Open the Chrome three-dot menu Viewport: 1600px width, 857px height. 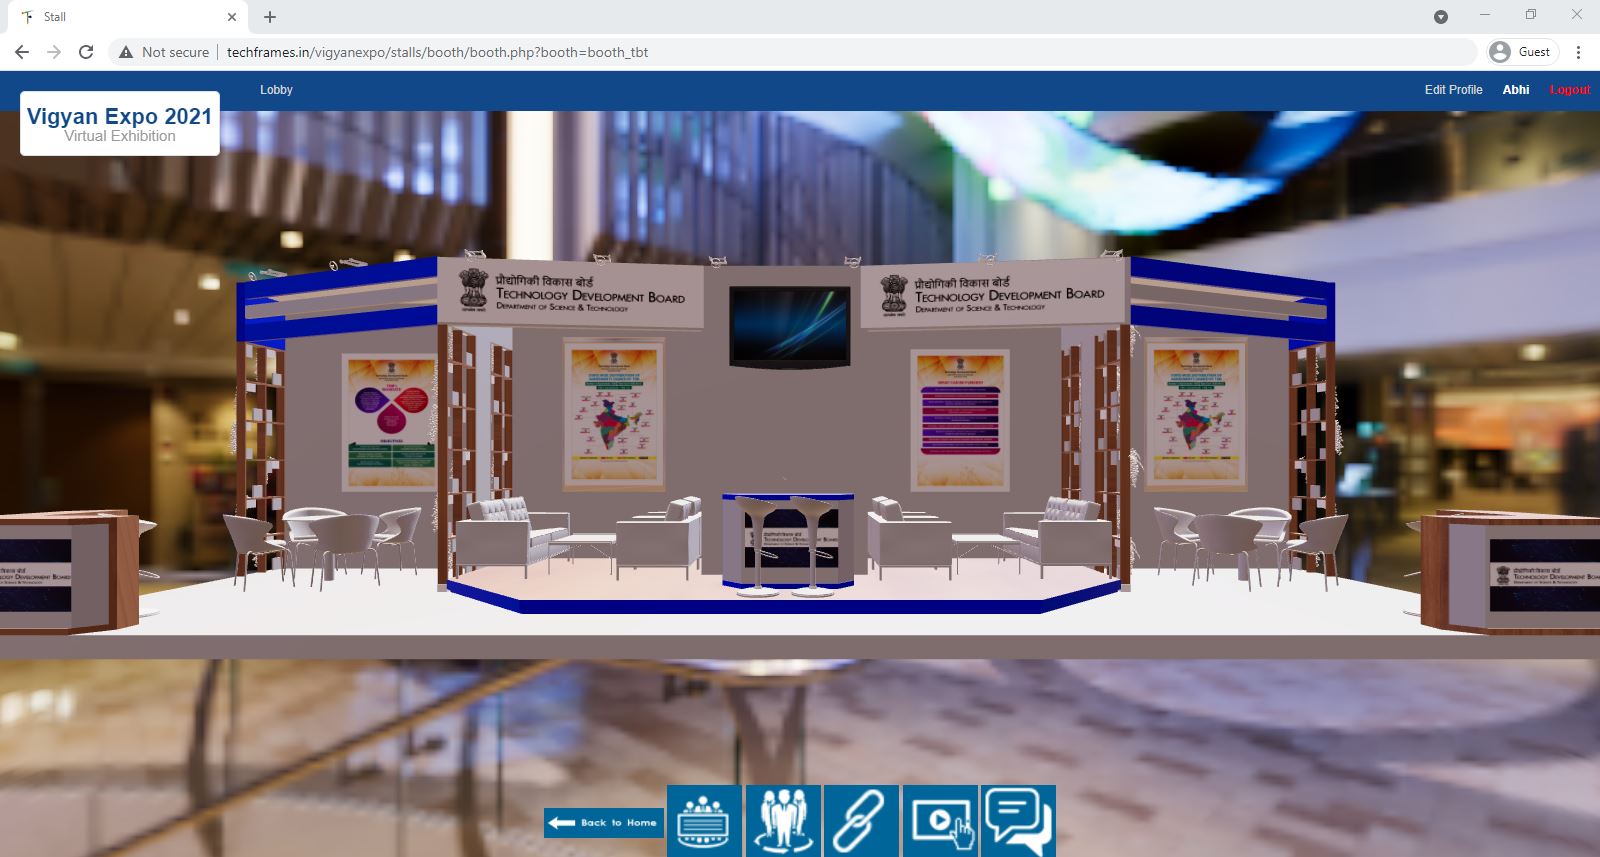pyautogui.click(x=1578, y=52)
